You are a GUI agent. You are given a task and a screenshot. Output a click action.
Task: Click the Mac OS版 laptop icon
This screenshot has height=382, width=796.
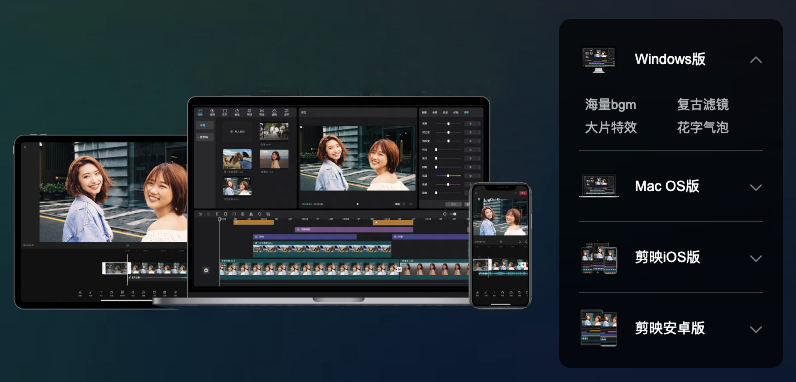[599, 186]
